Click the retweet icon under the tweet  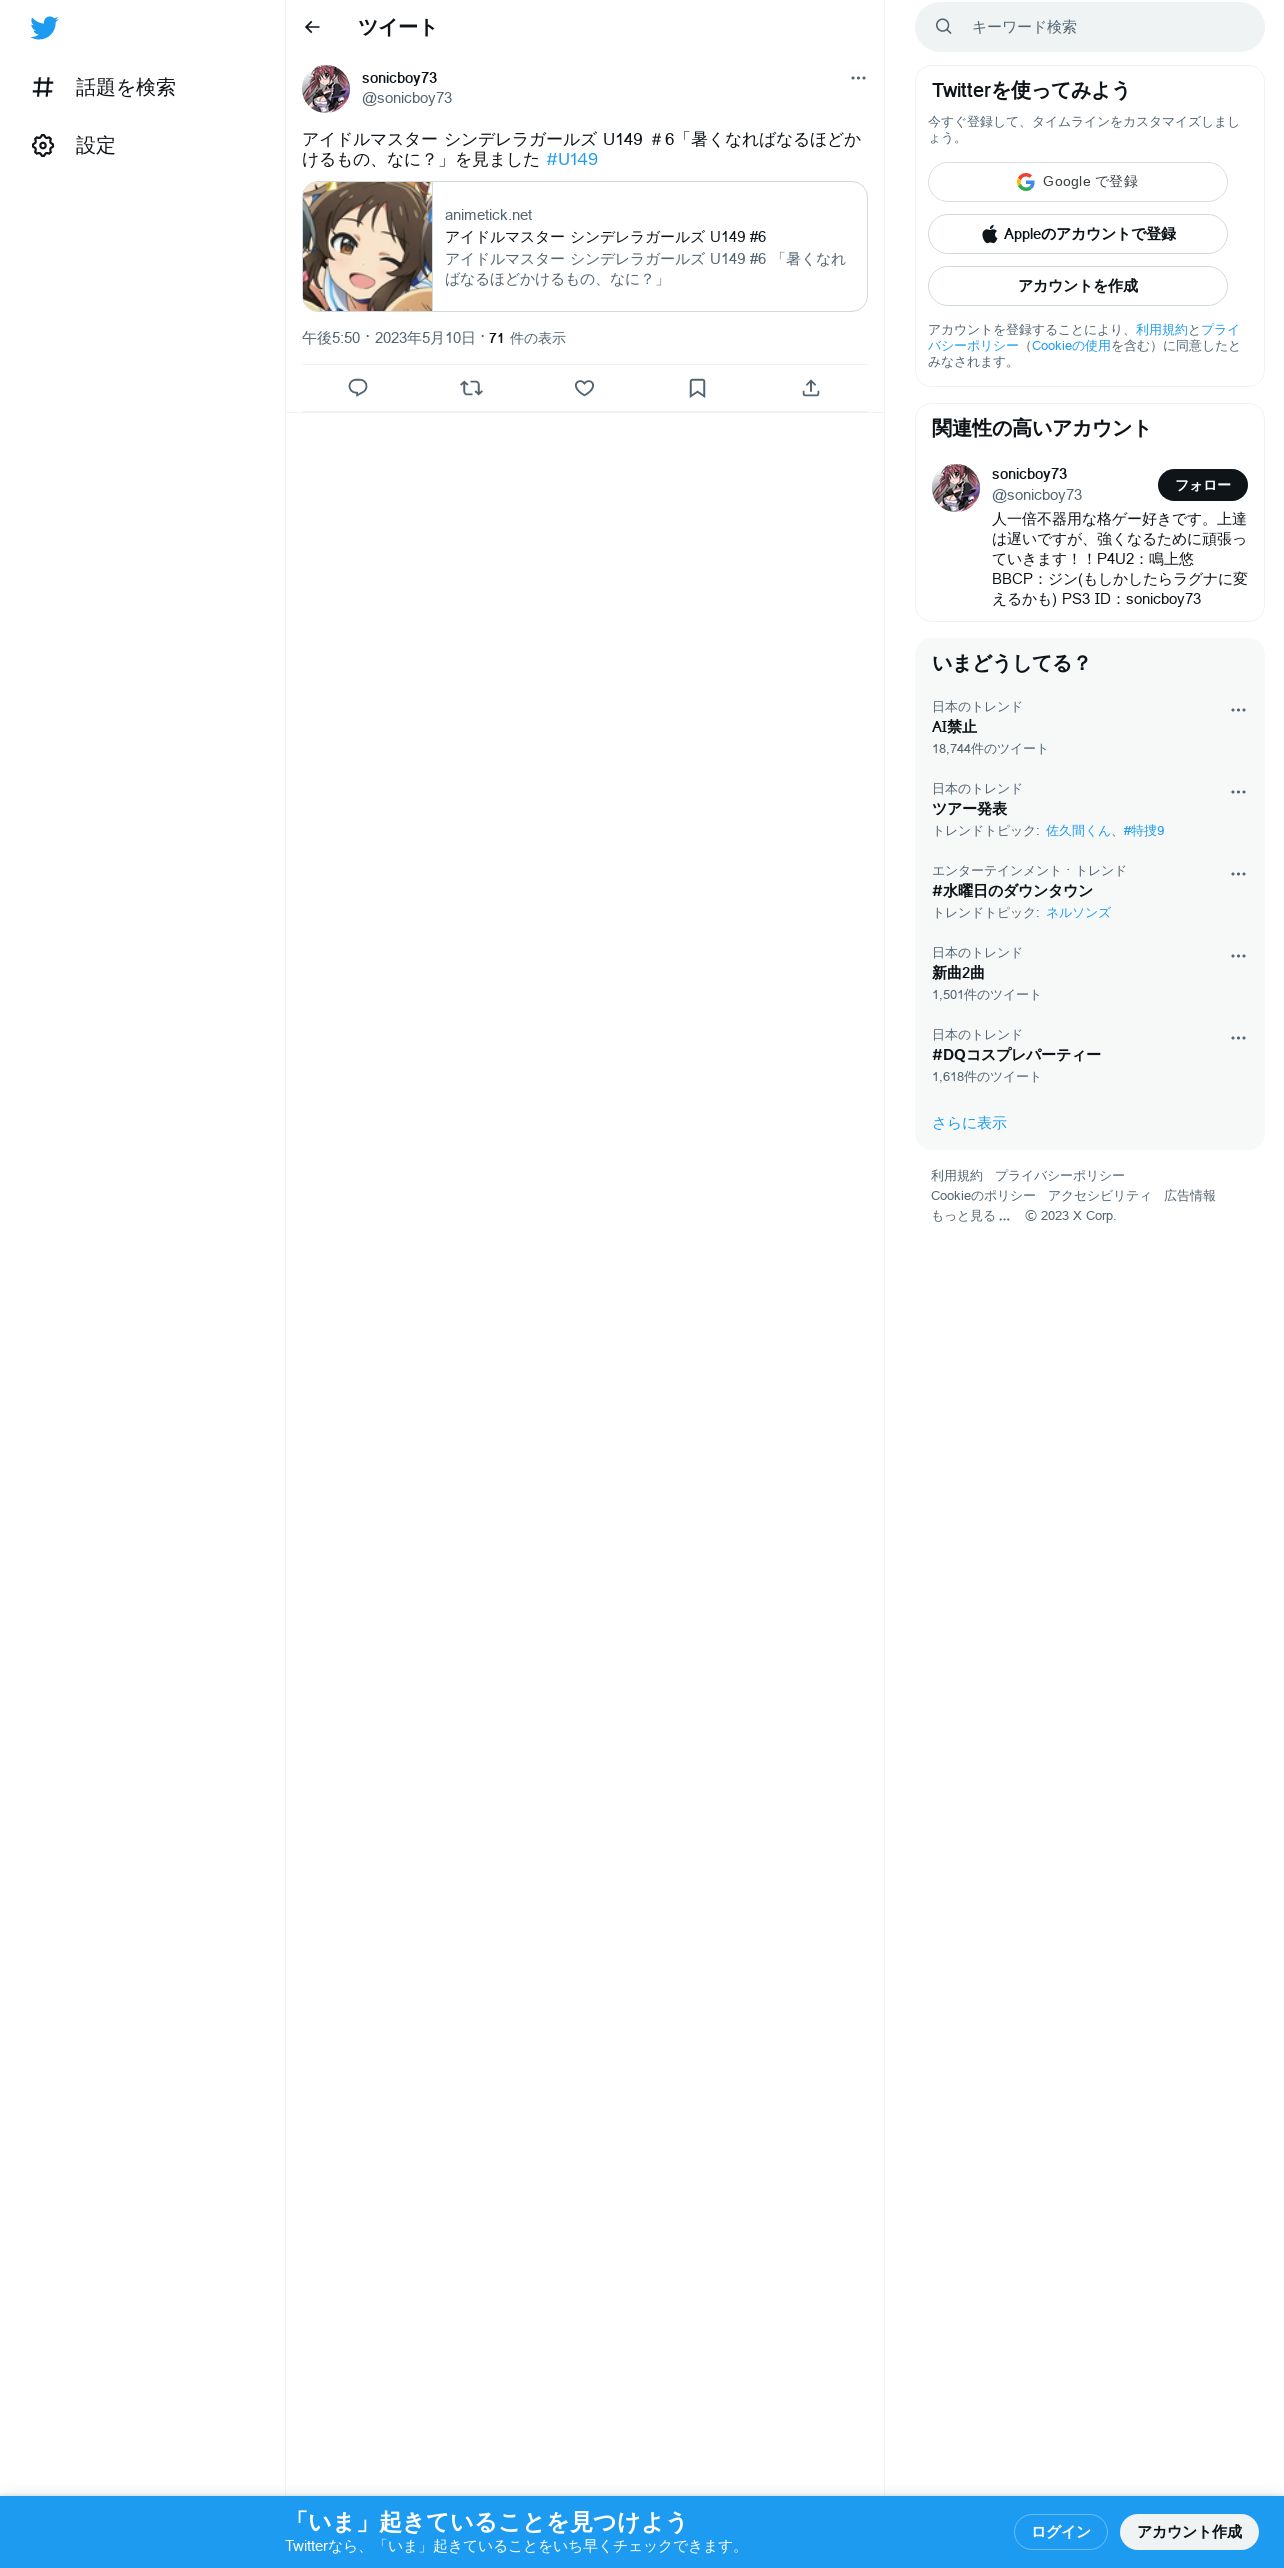(x=471, y=388)
